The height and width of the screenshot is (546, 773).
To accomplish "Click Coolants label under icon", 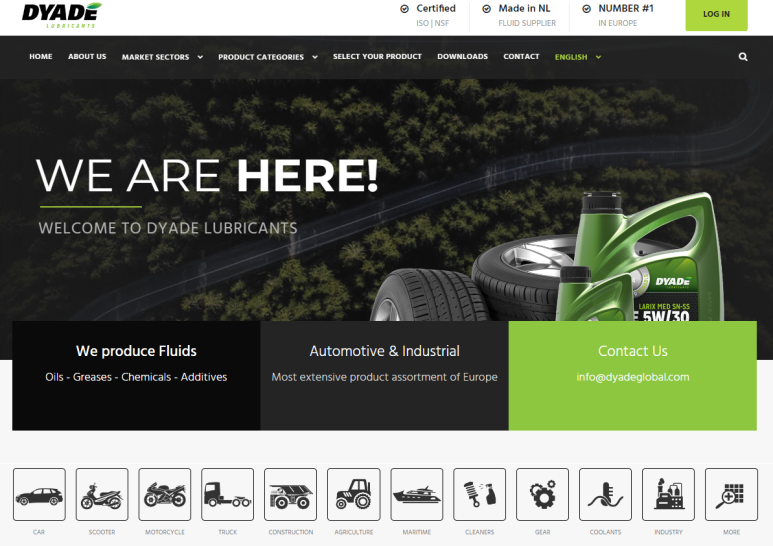I will [605, 532].
